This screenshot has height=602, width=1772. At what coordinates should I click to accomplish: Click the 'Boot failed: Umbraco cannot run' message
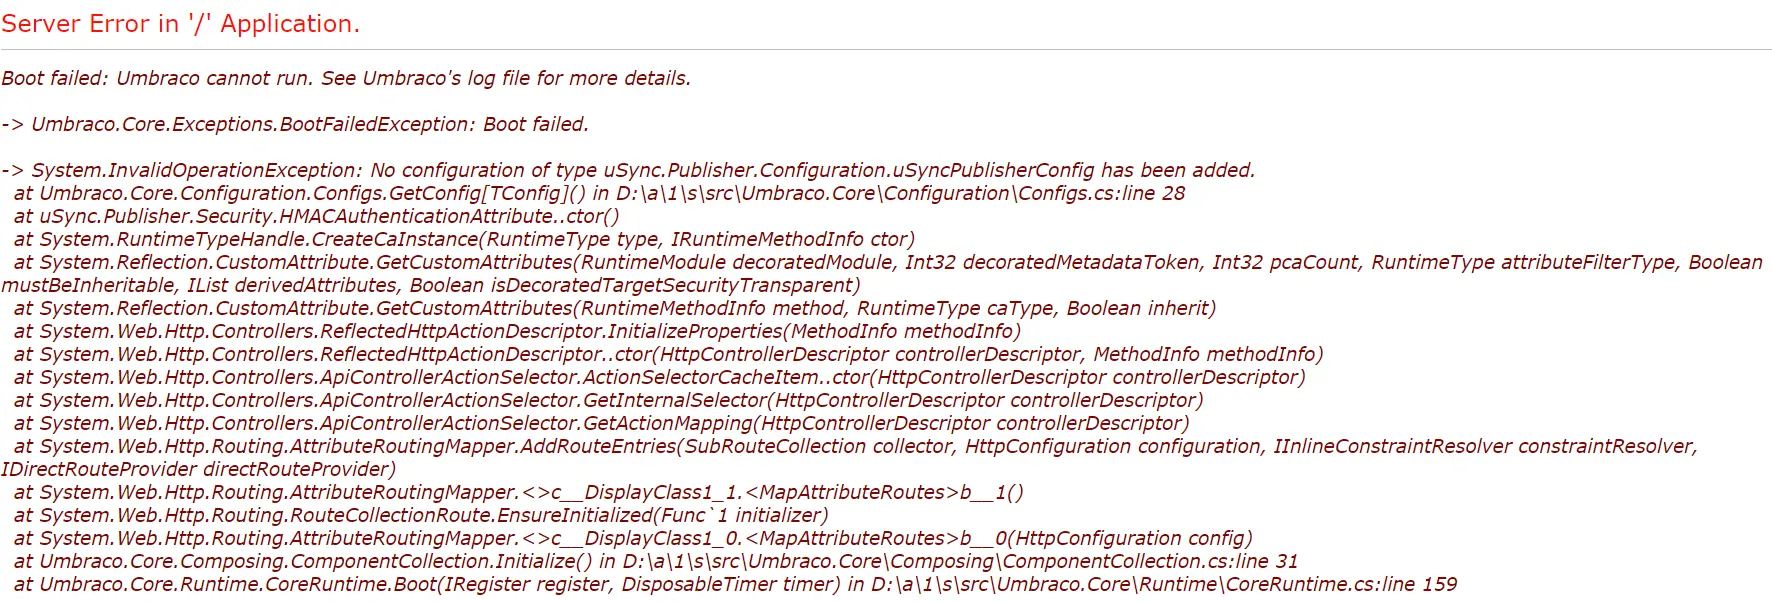click(x=346, y=78)
